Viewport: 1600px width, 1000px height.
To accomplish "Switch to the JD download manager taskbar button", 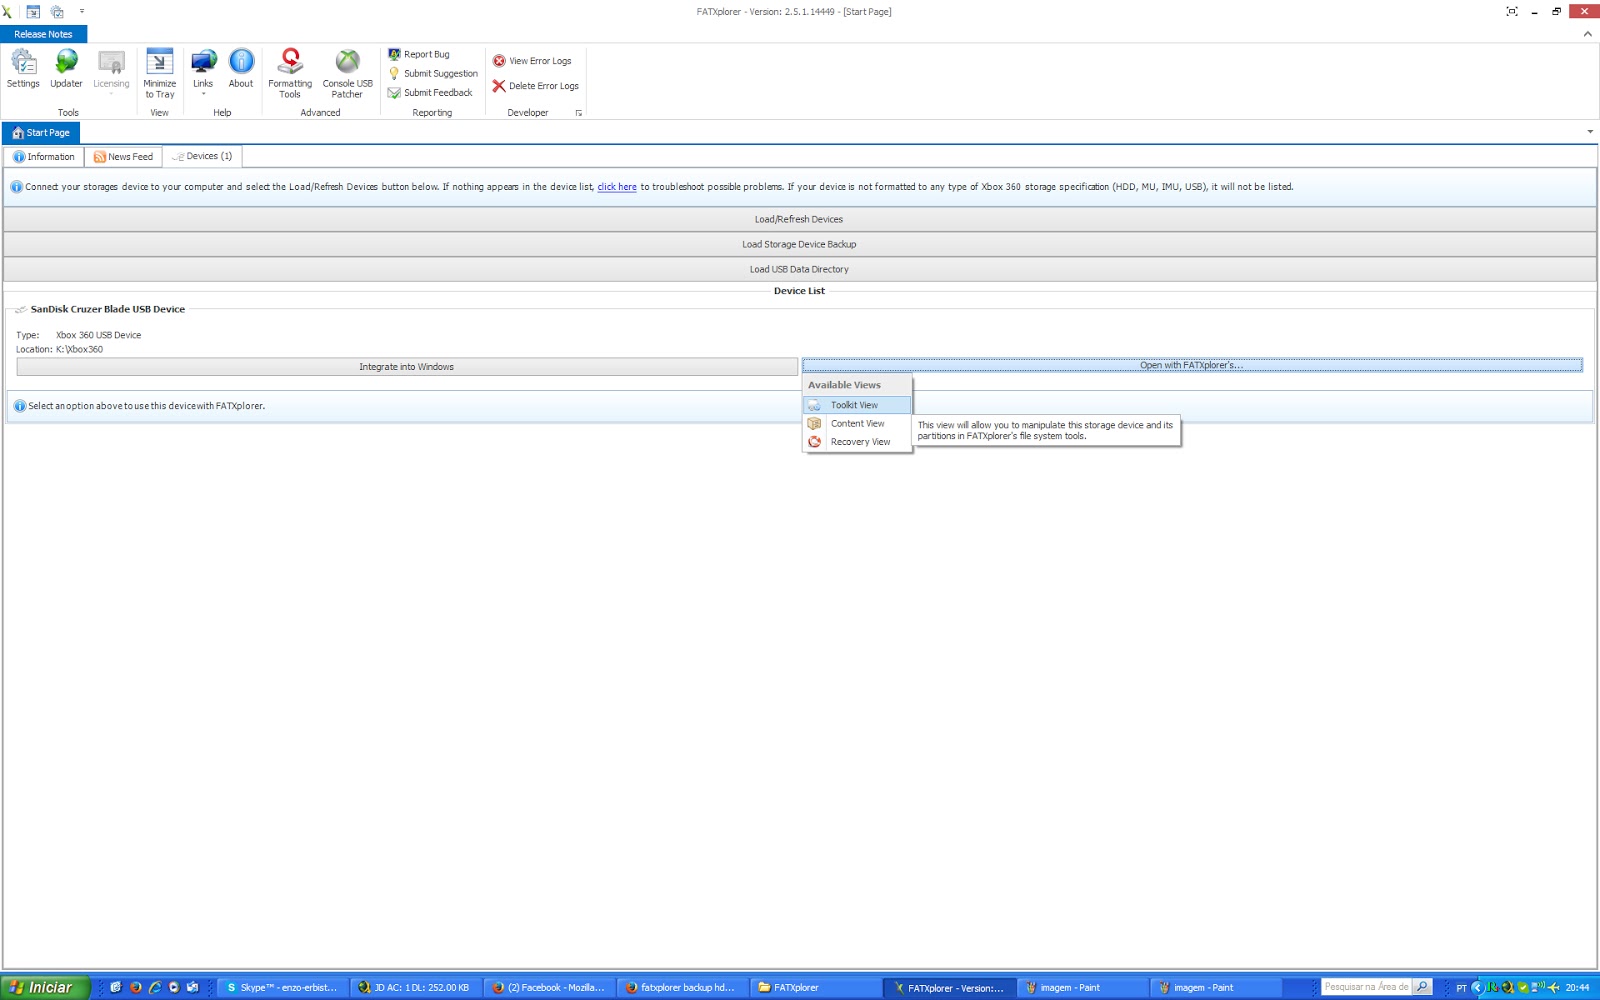I will click(415, 987).
